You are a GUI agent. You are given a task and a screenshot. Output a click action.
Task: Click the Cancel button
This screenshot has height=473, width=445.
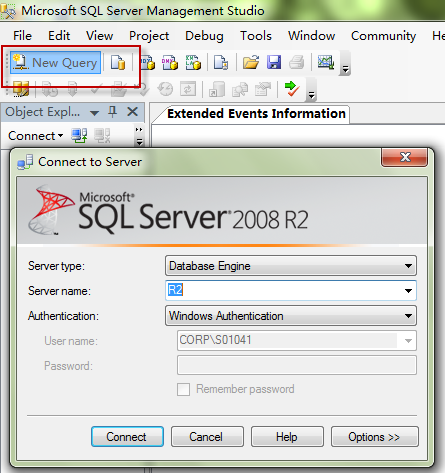click(207, 437)
